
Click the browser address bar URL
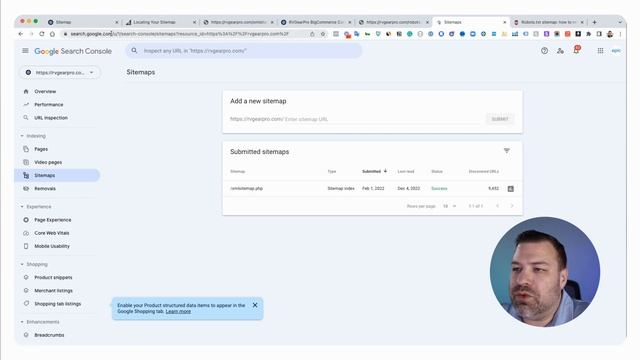180,34
